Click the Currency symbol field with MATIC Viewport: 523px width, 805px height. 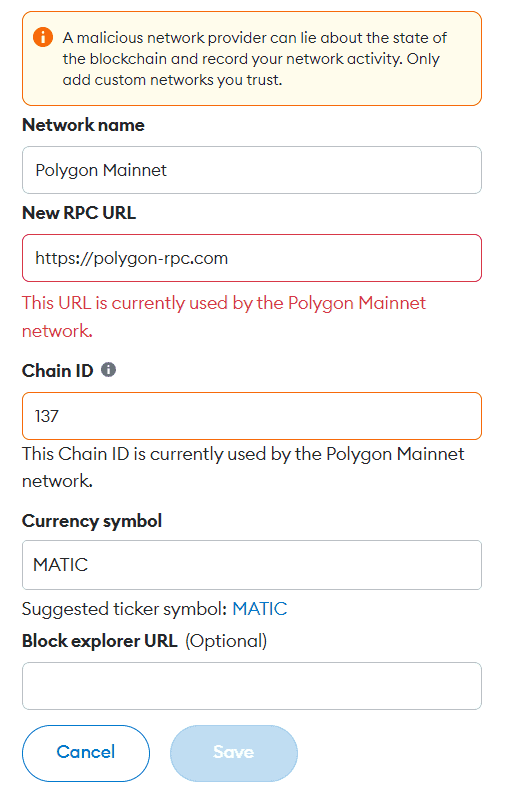pos(251,565)
